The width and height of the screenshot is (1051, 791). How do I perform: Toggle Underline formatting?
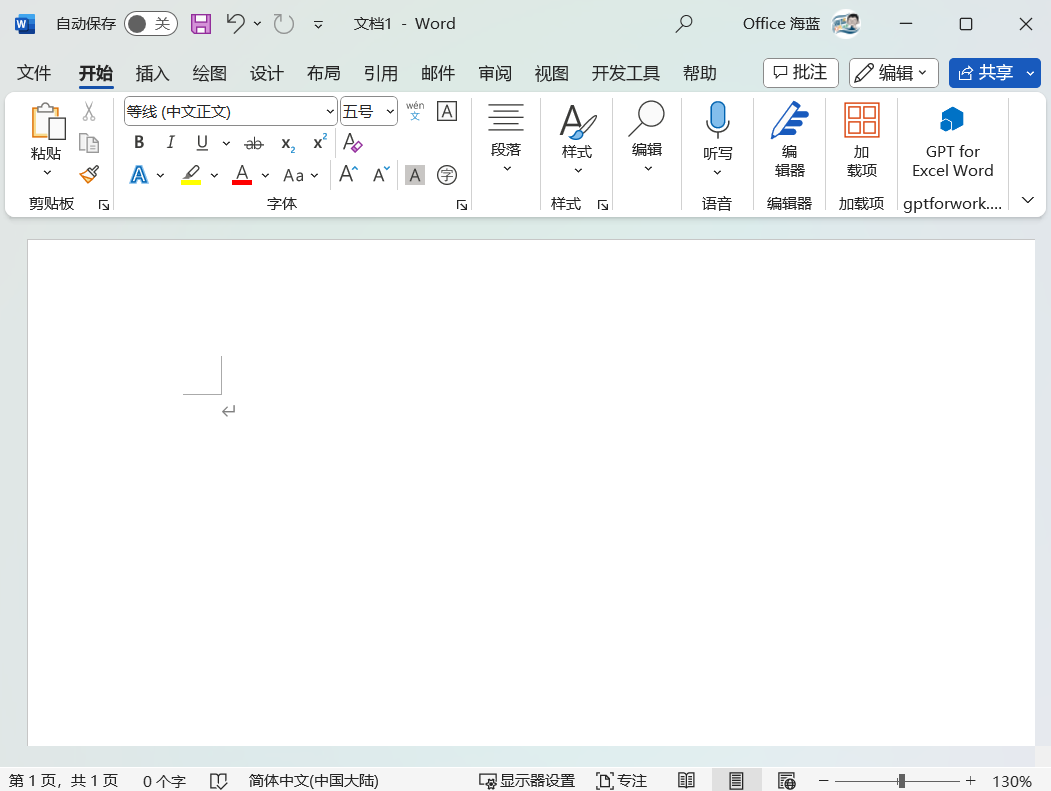[202, 143]
